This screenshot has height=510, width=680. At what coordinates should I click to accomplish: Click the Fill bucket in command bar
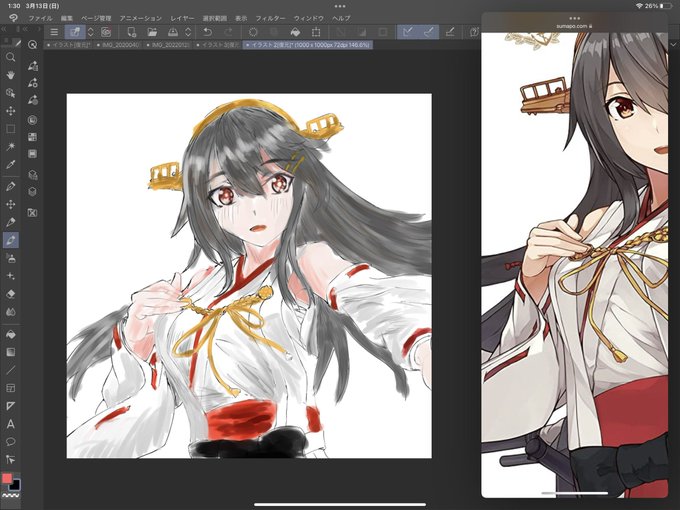295,32
